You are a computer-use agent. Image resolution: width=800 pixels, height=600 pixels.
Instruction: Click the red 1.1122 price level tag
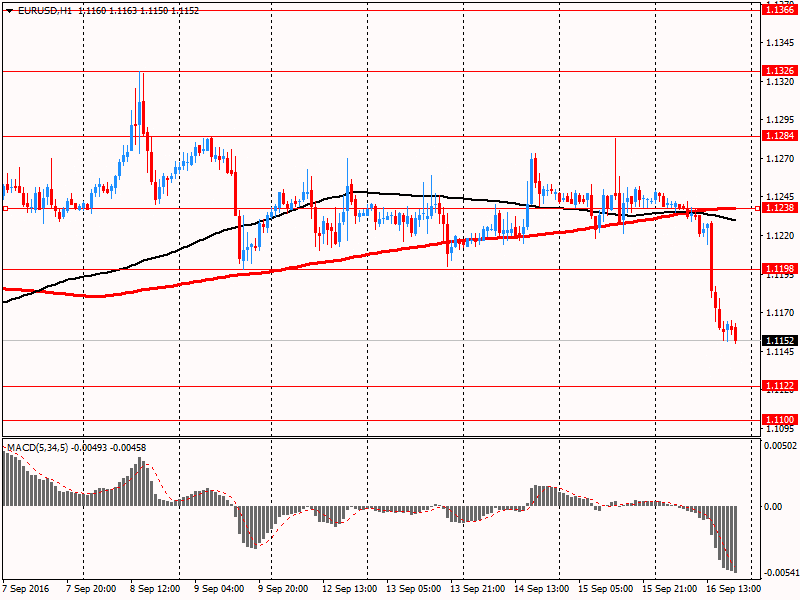pyautogui.click(x=778, y=386)
